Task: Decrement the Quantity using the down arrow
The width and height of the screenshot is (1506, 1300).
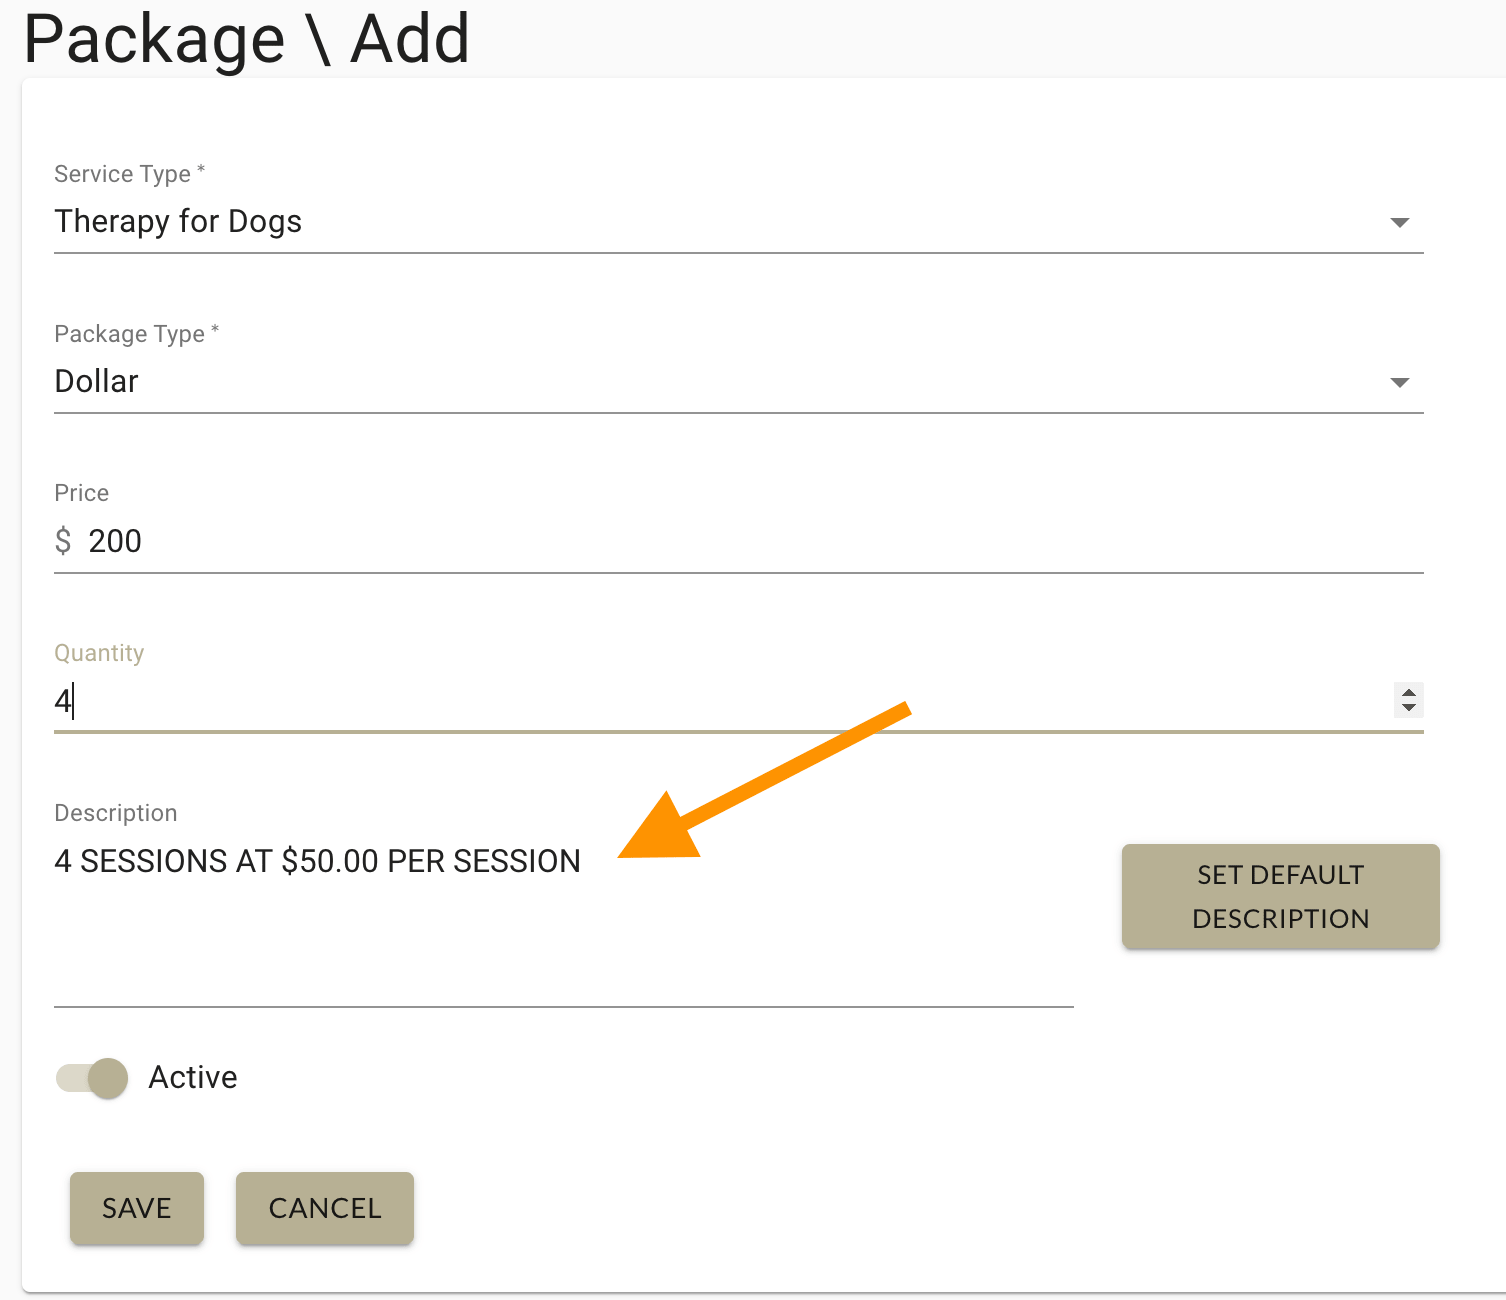Action: [x=1408, y=707]
